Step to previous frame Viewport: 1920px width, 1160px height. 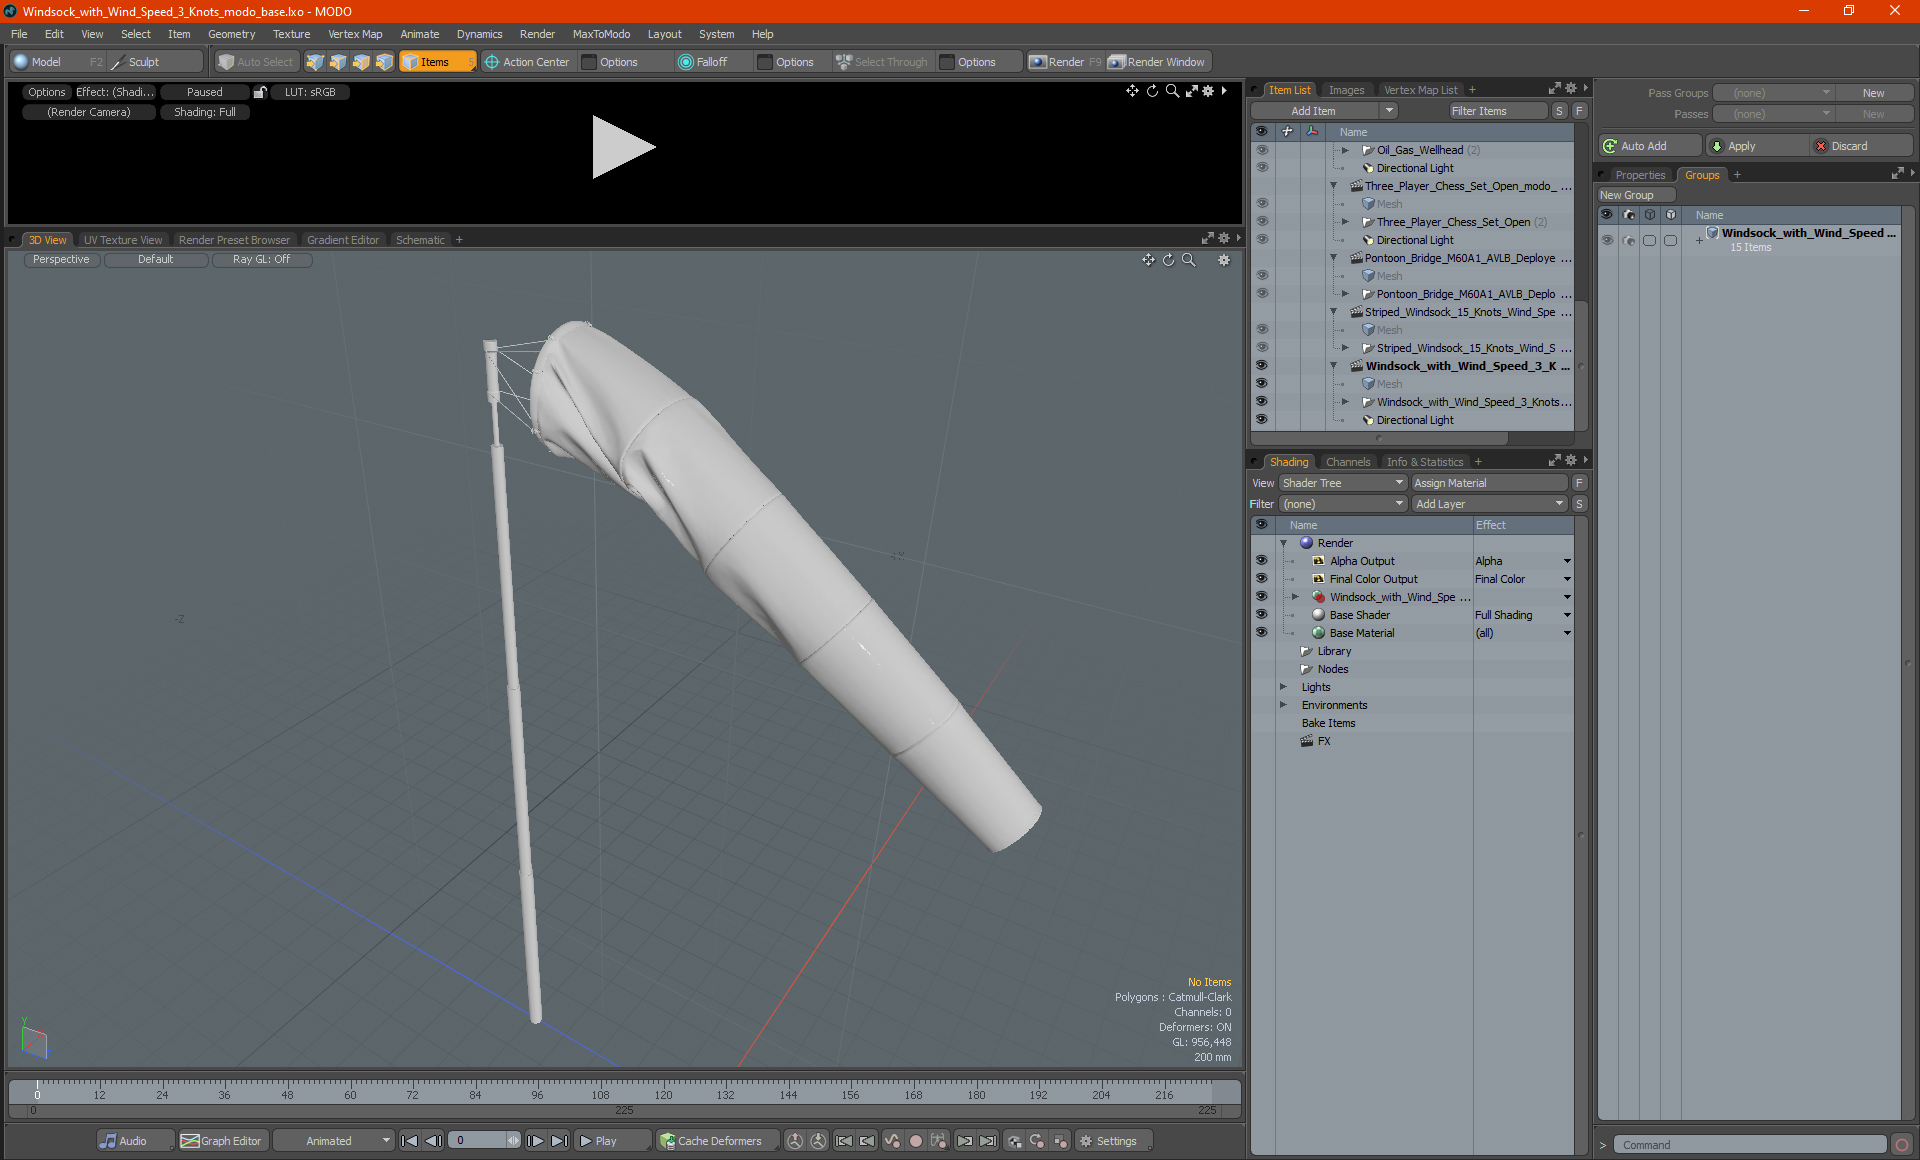pos(433,1141)
